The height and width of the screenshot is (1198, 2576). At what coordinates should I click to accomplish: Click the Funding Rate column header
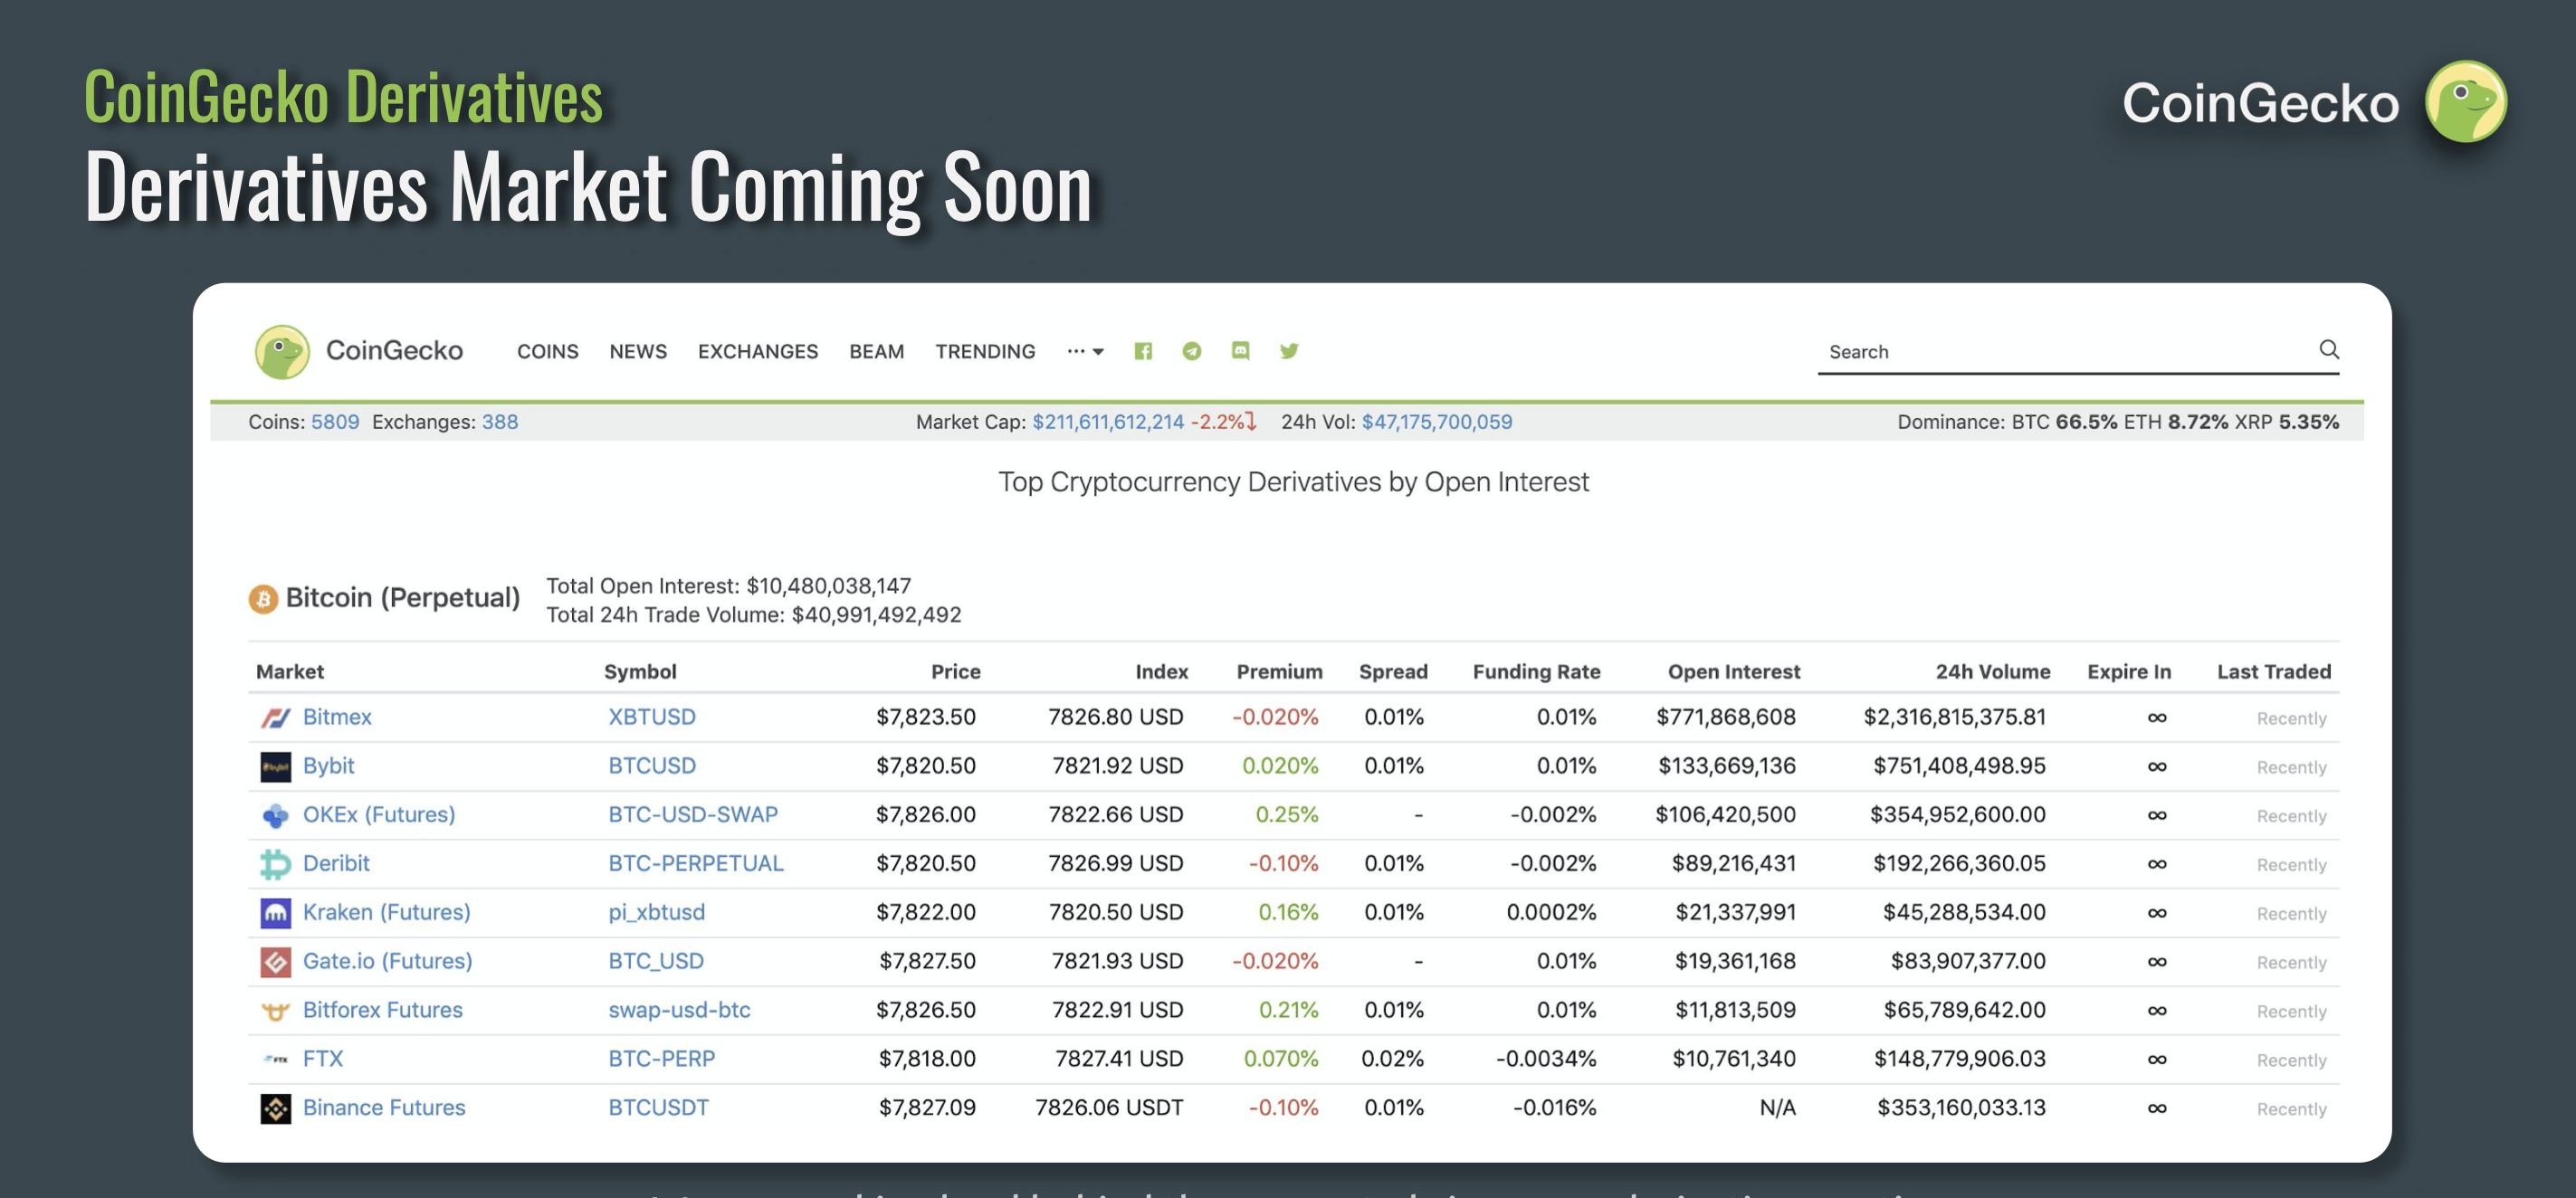tap(1536, 672)
